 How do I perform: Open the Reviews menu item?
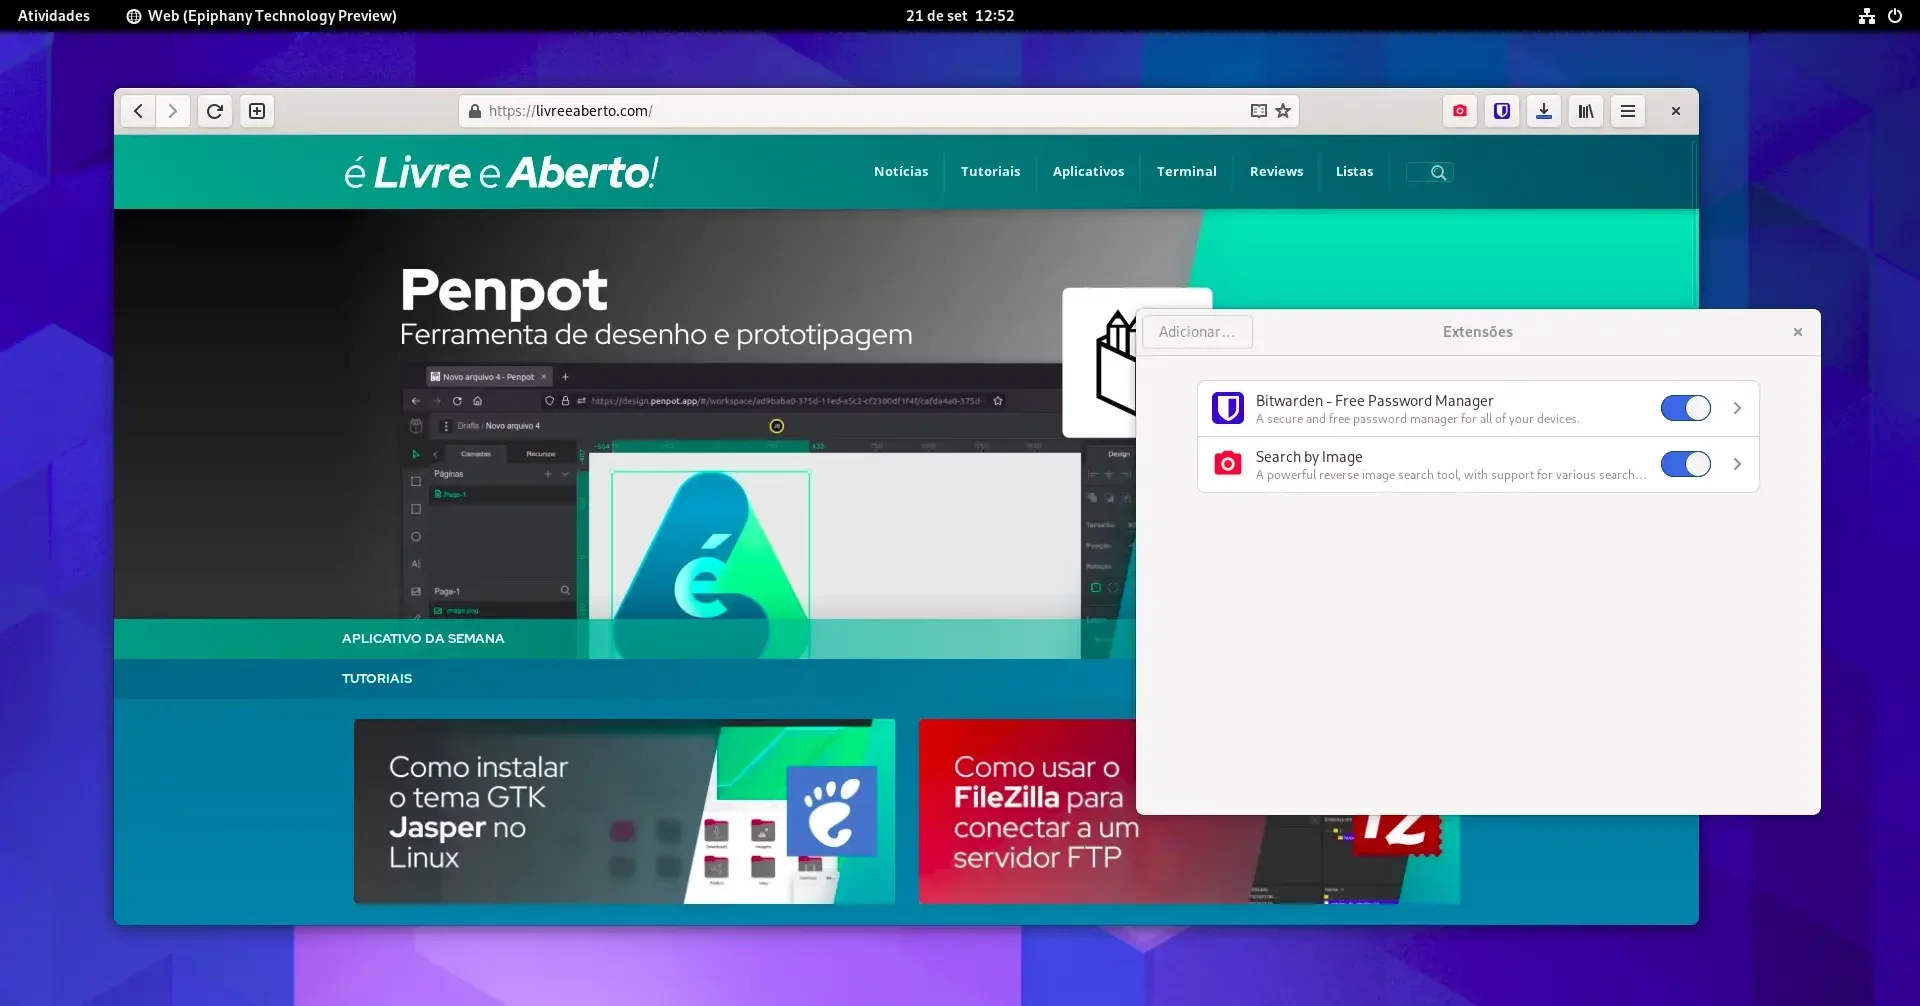[x=1276, y=171]
